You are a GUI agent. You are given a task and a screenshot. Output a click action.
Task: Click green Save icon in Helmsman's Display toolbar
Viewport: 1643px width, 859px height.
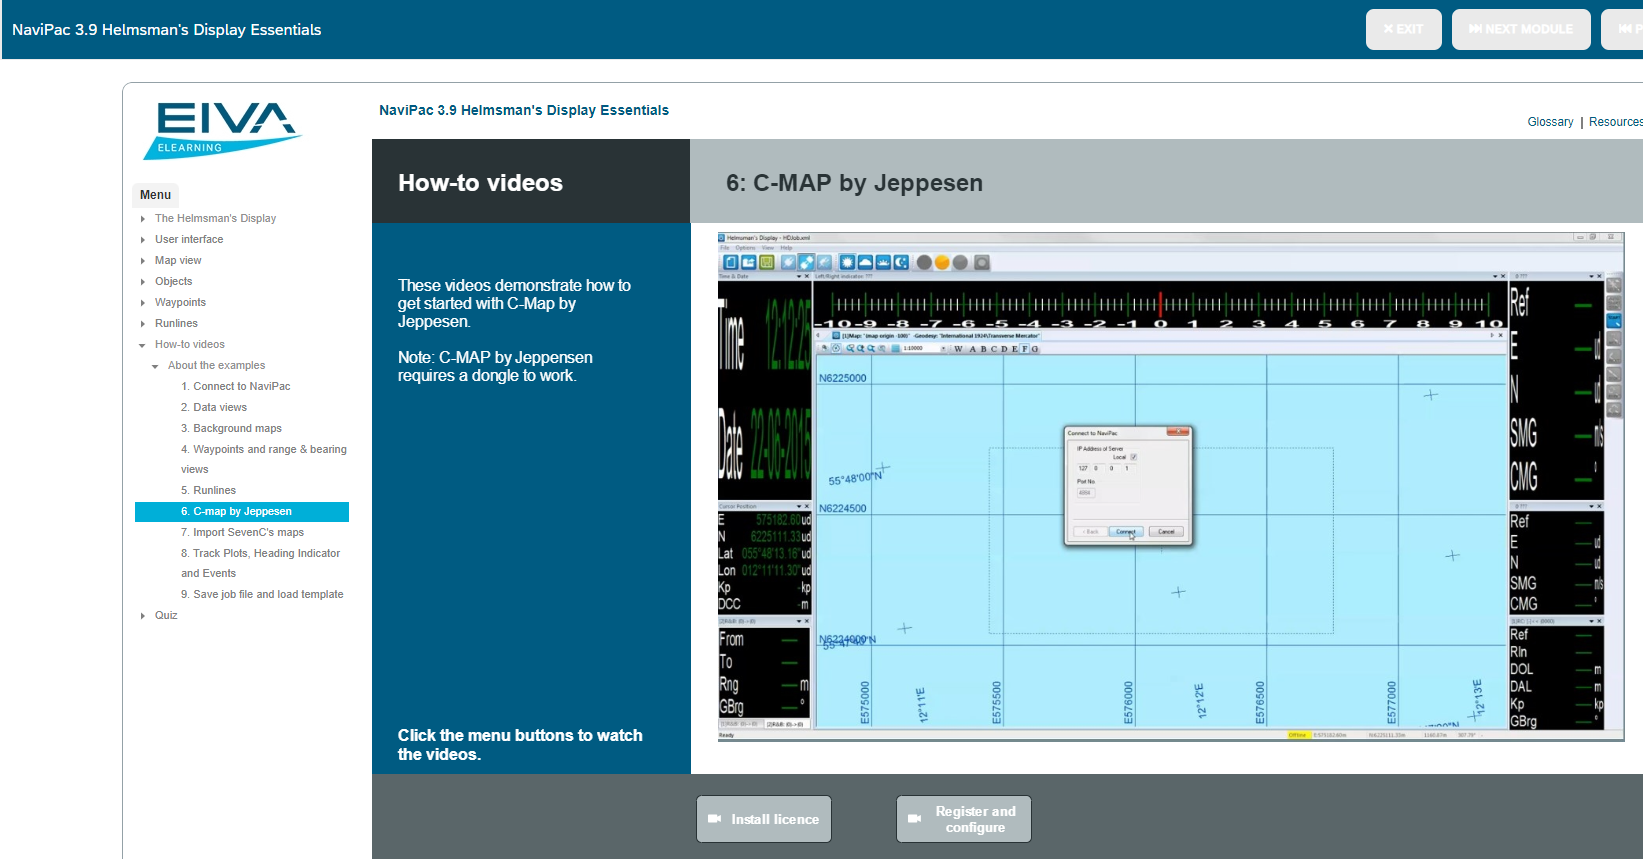coord(767,262)
